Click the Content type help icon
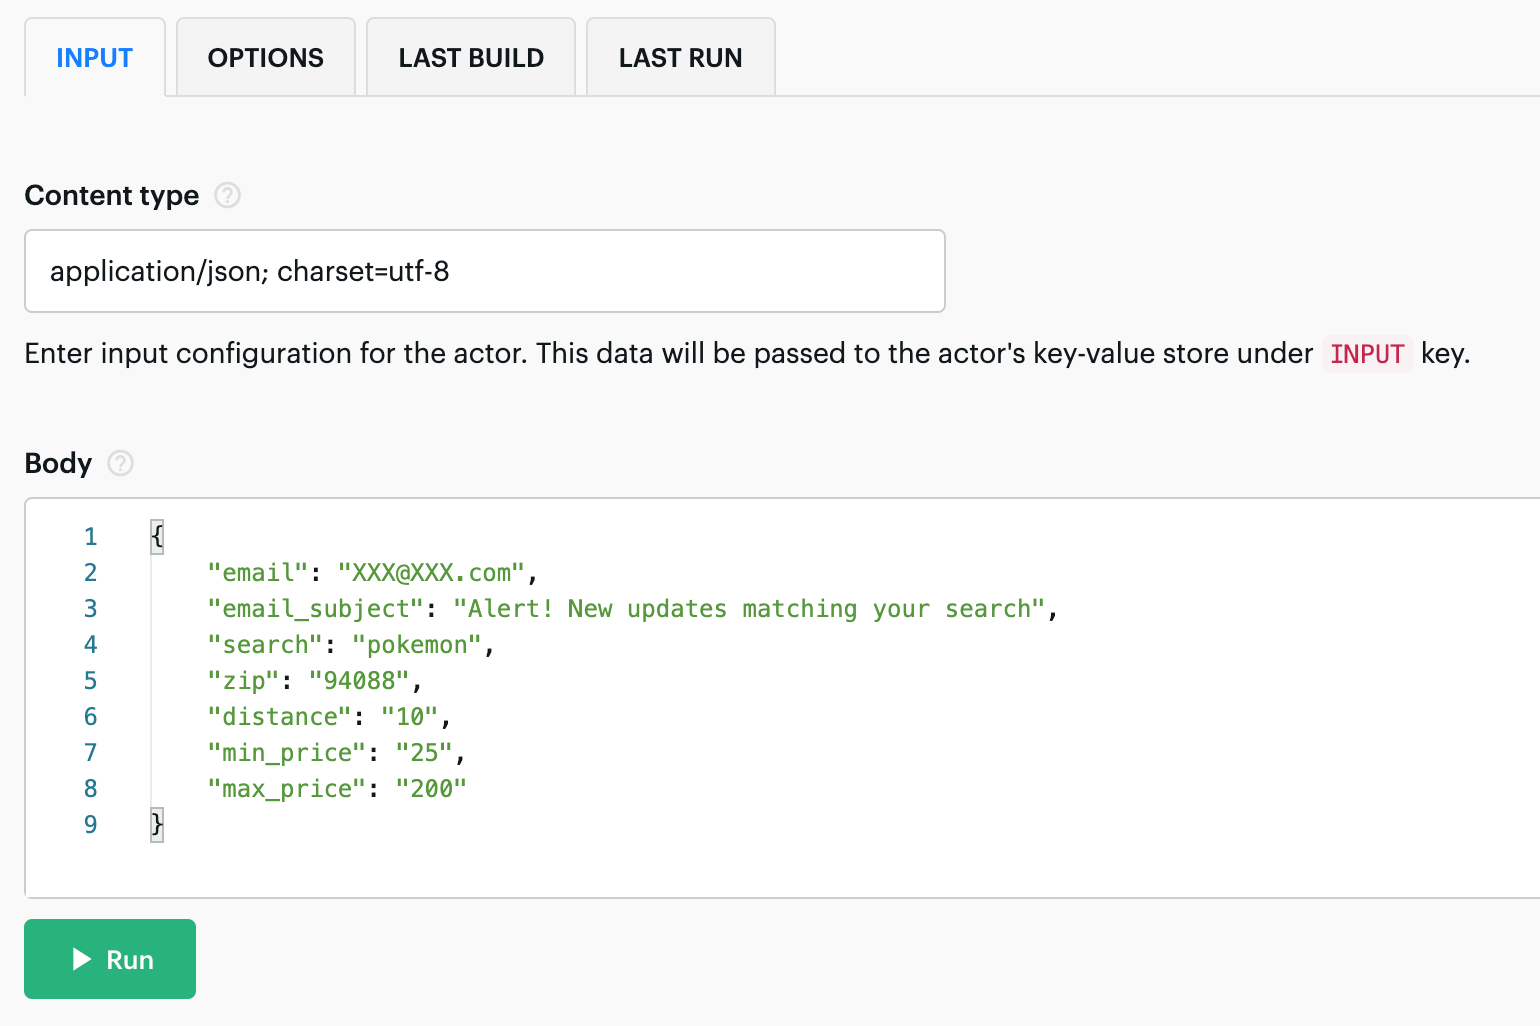 pos(228,195)
